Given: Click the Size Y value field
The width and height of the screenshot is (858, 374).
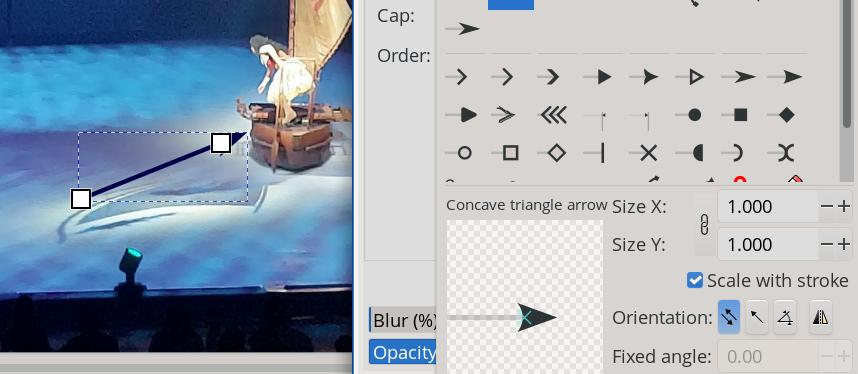Looking at the screenshot, I should (768, 244).
